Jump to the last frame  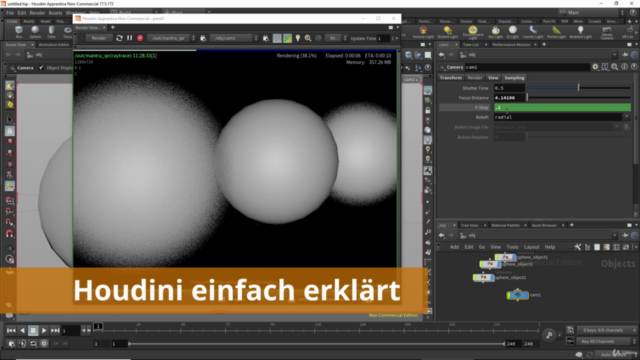click(x=55, y=331)
